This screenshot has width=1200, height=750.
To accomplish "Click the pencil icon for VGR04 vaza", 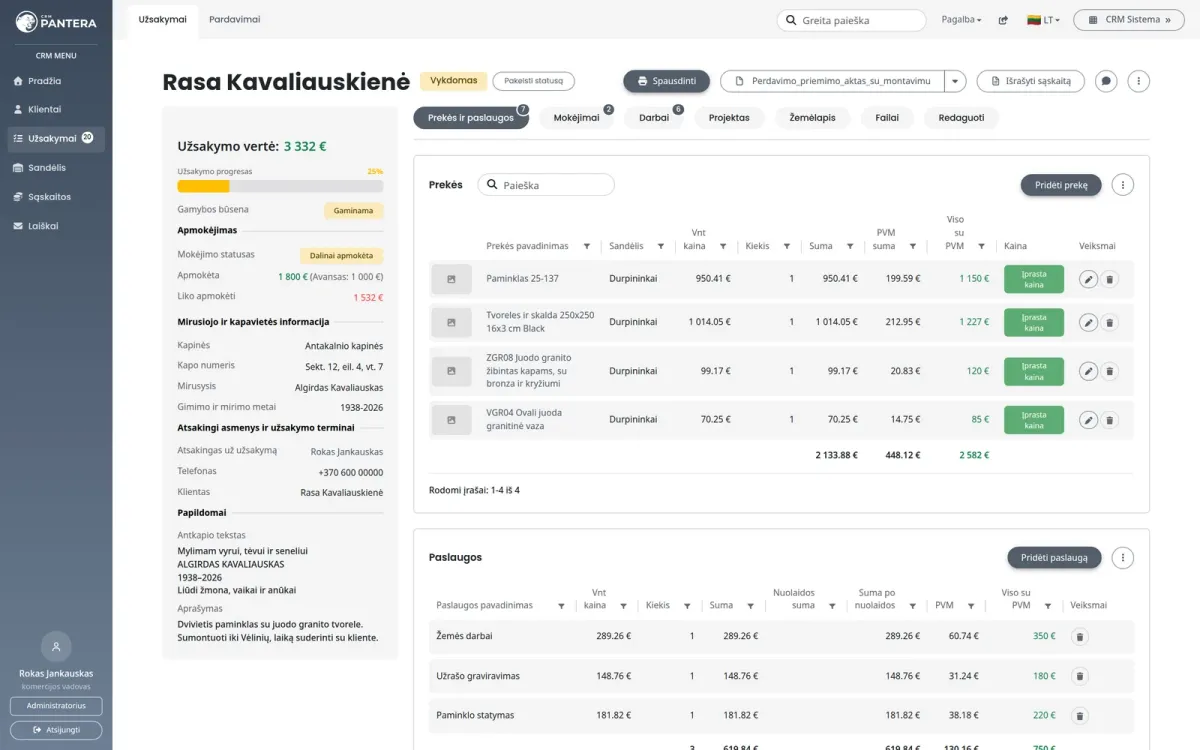I will pyautogui.click(x=1088, y=420).
